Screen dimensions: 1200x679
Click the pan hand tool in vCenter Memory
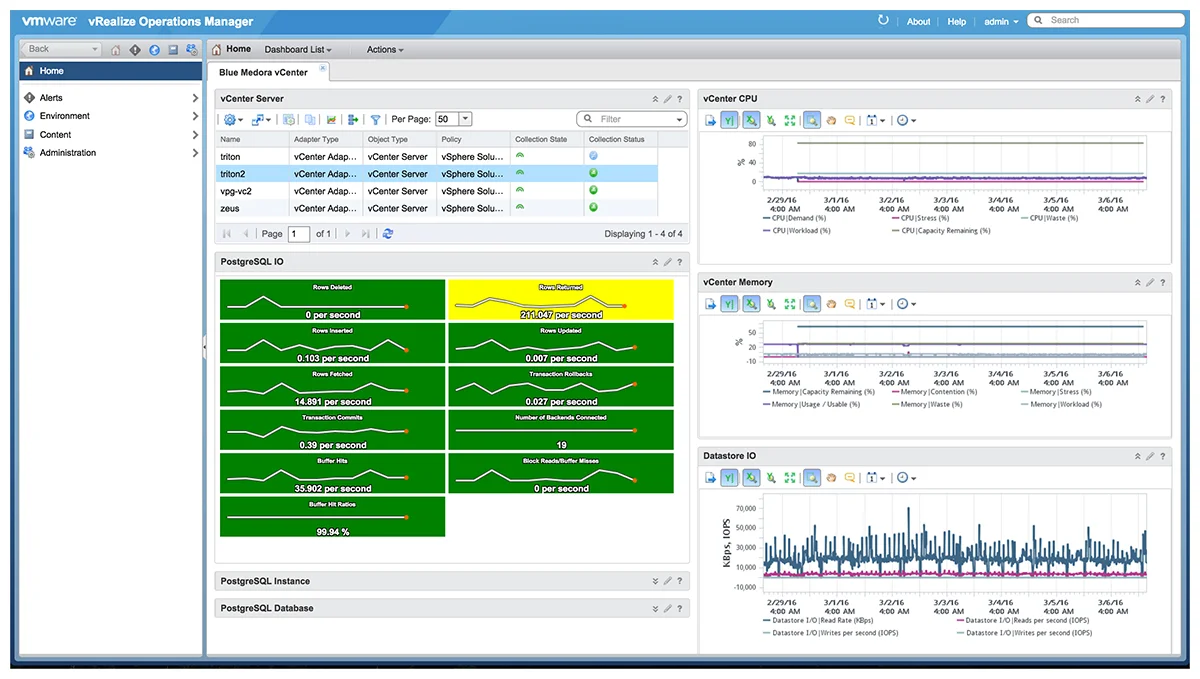click(830, 304)
